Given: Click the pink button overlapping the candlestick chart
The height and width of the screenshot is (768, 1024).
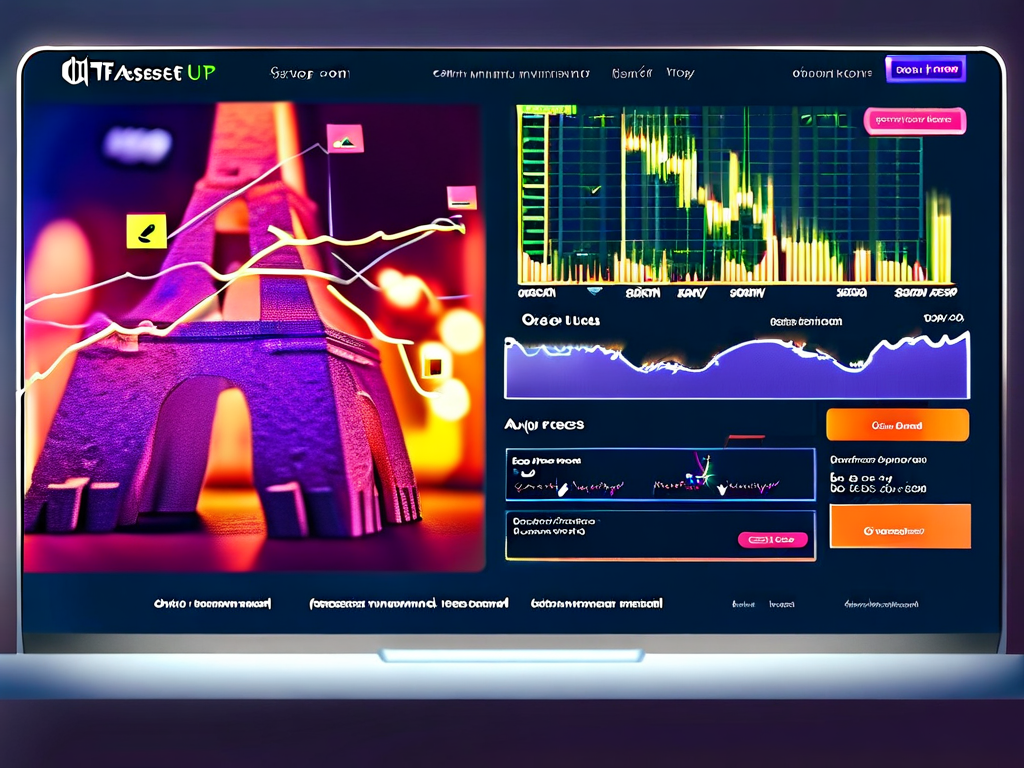Looking at the screenshot, I should pyautogui.click(x=914, y=121).
